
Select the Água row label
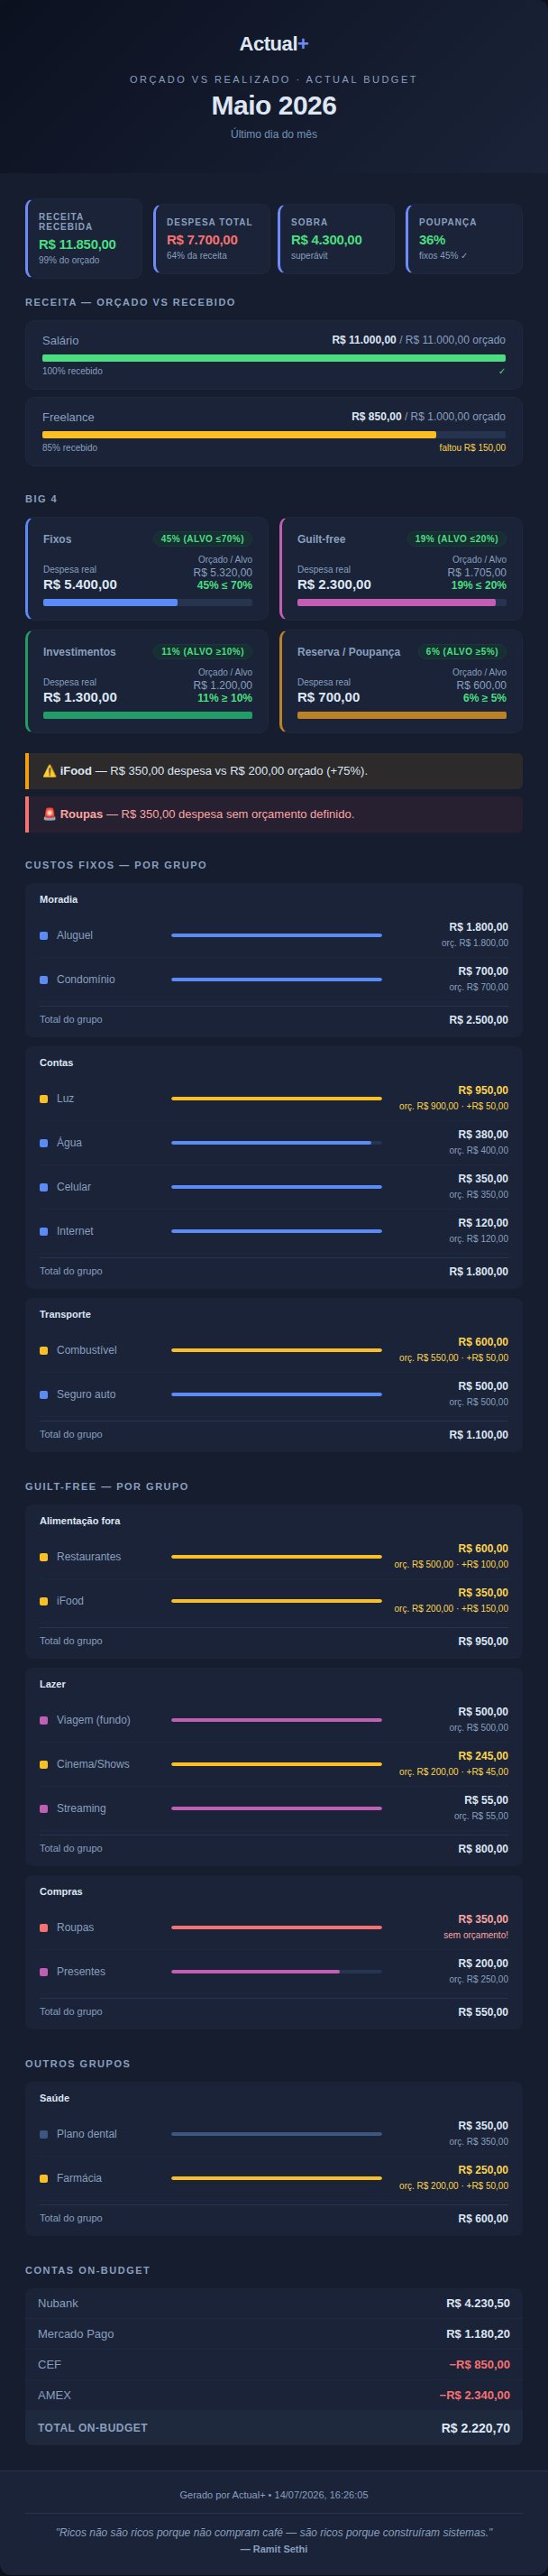(x=69, y=1142)
